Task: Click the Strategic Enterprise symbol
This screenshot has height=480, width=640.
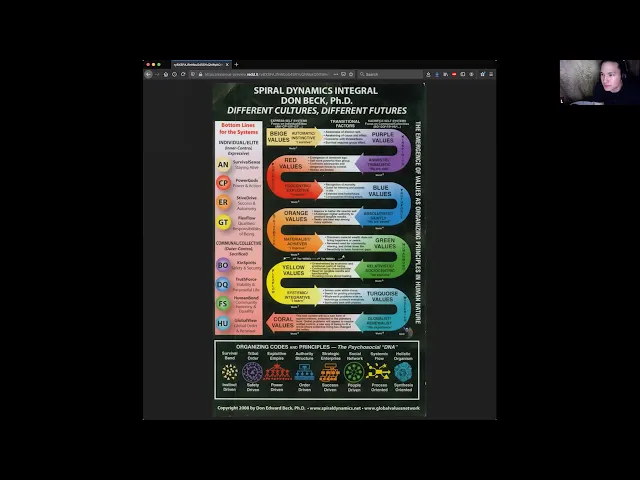Action: click(330, 372)
